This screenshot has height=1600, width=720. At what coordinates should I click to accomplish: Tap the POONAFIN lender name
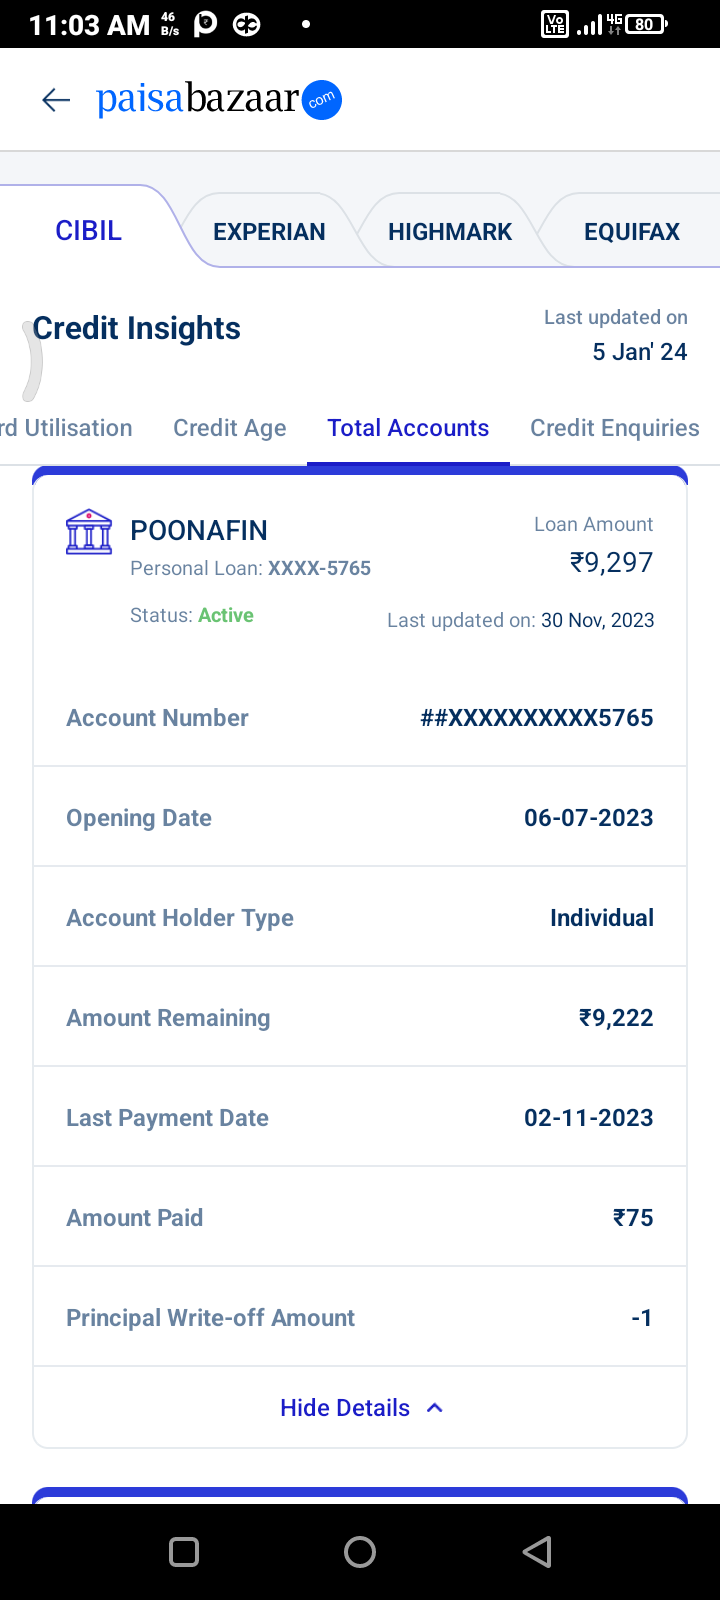coord(199,530)
